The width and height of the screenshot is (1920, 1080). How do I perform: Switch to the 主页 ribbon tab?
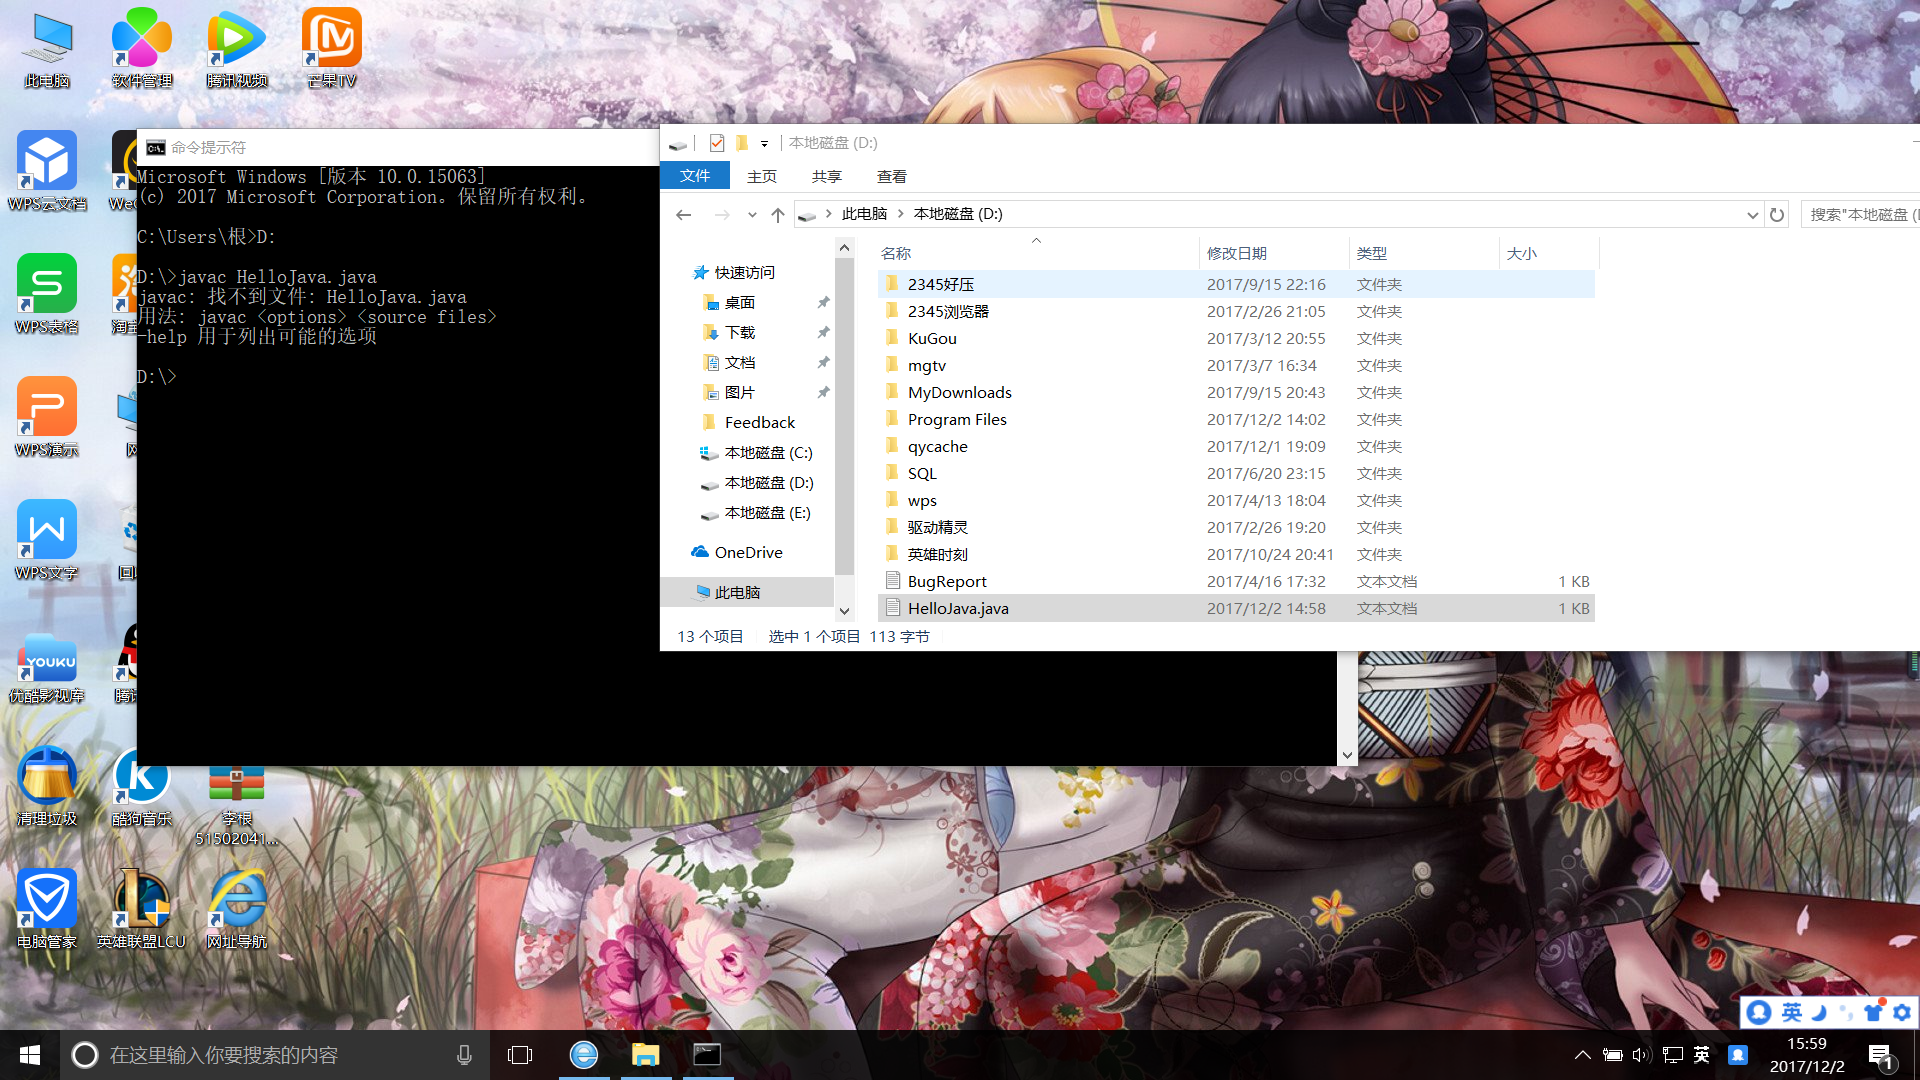tap(762, 176)
